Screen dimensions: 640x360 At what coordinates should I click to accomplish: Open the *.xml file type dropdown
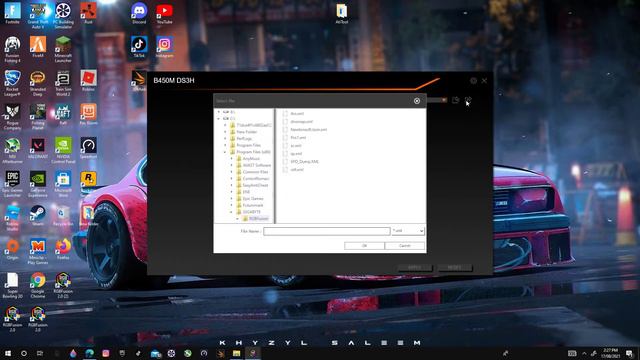(x=408, y=231)
